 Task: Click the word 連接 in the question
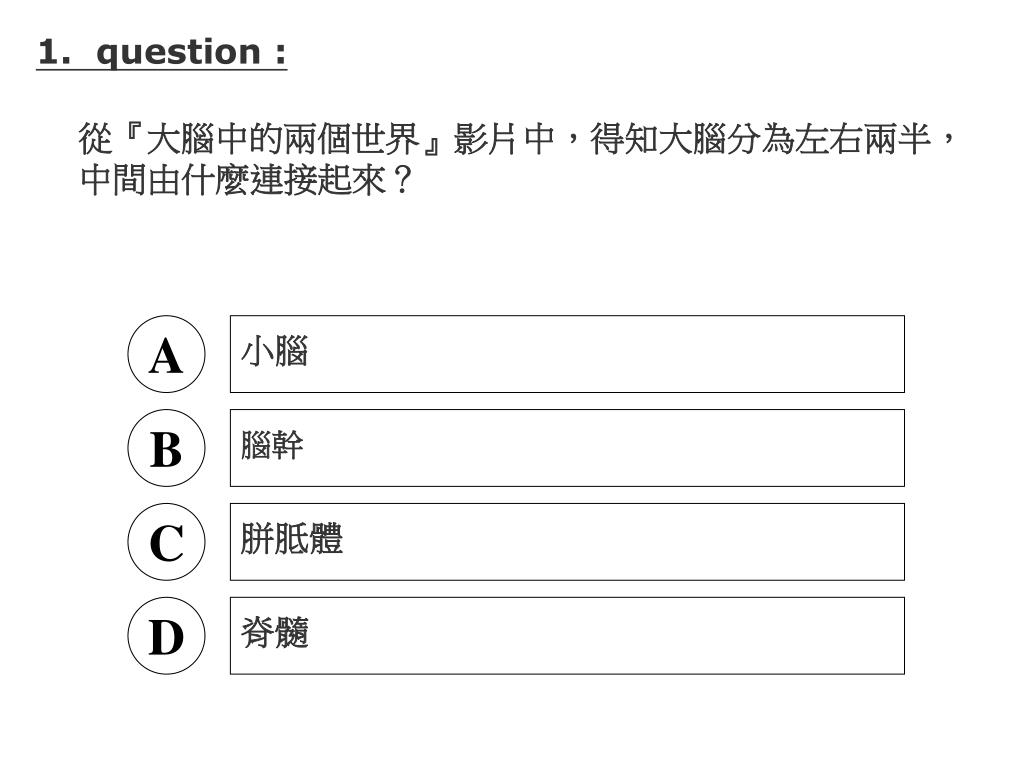click(x=284, y=180)
